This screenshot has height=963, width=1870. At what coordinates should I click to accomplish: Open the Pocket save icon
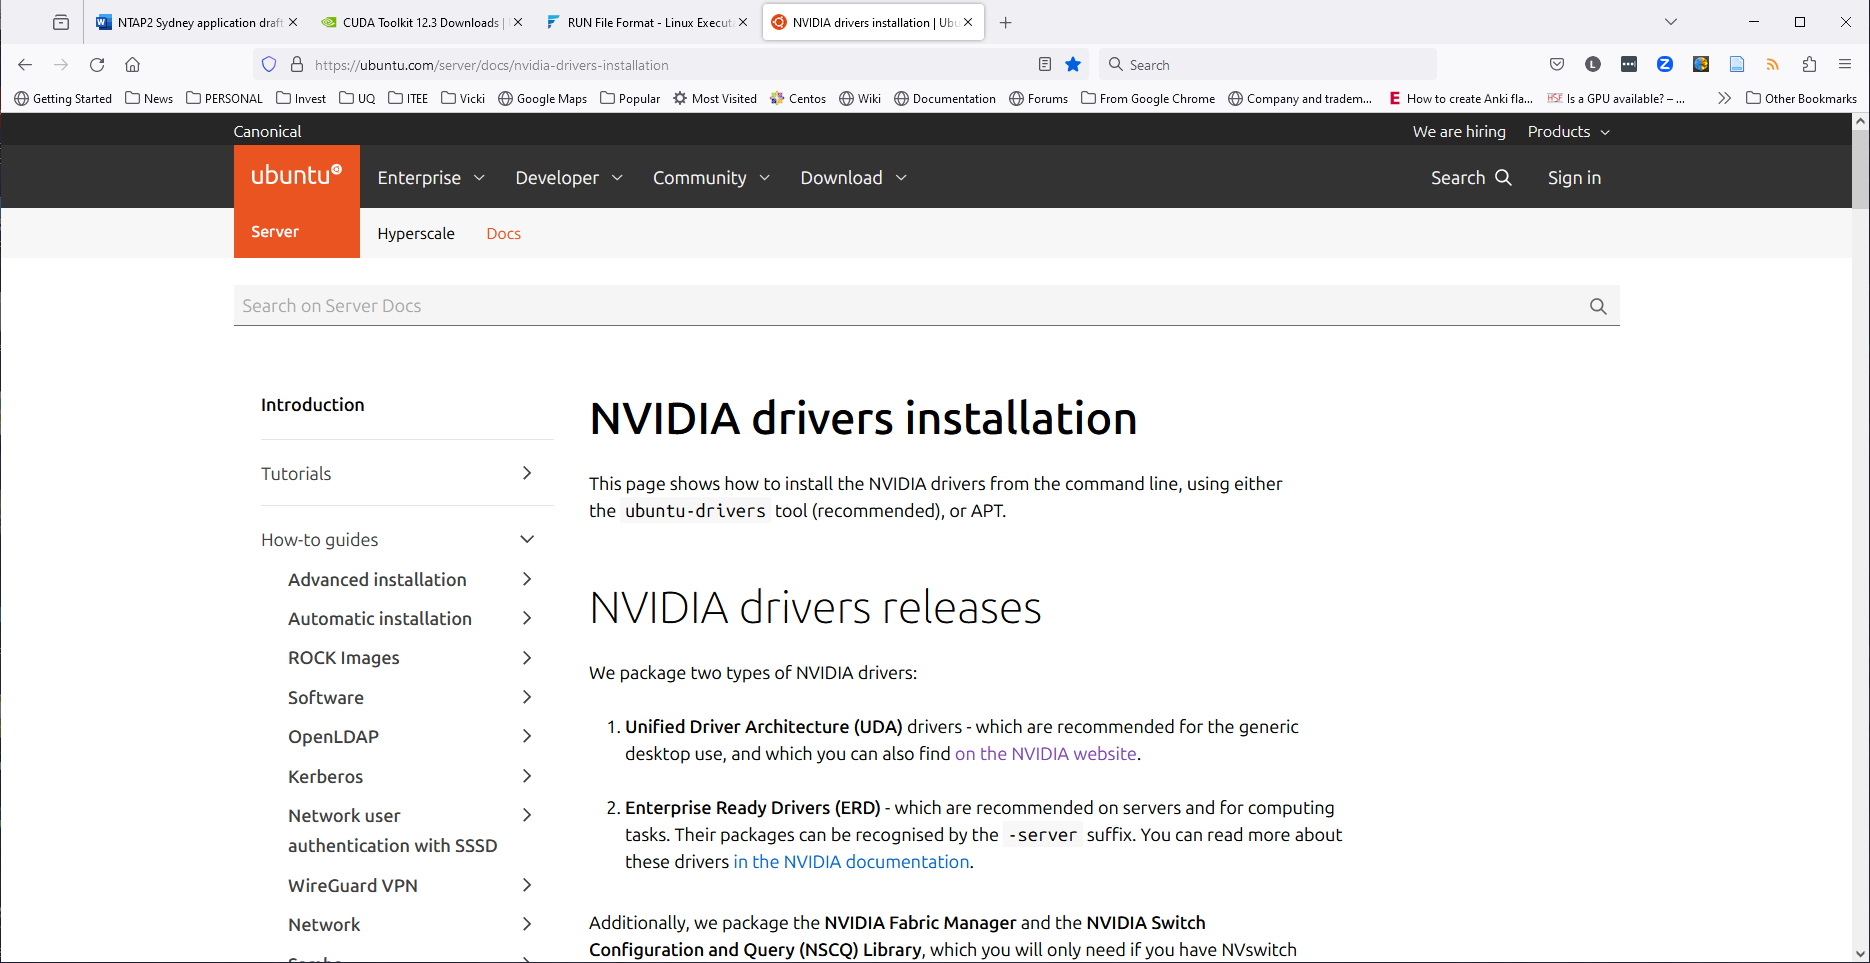pyautogui.click(x=1557, y=65)
